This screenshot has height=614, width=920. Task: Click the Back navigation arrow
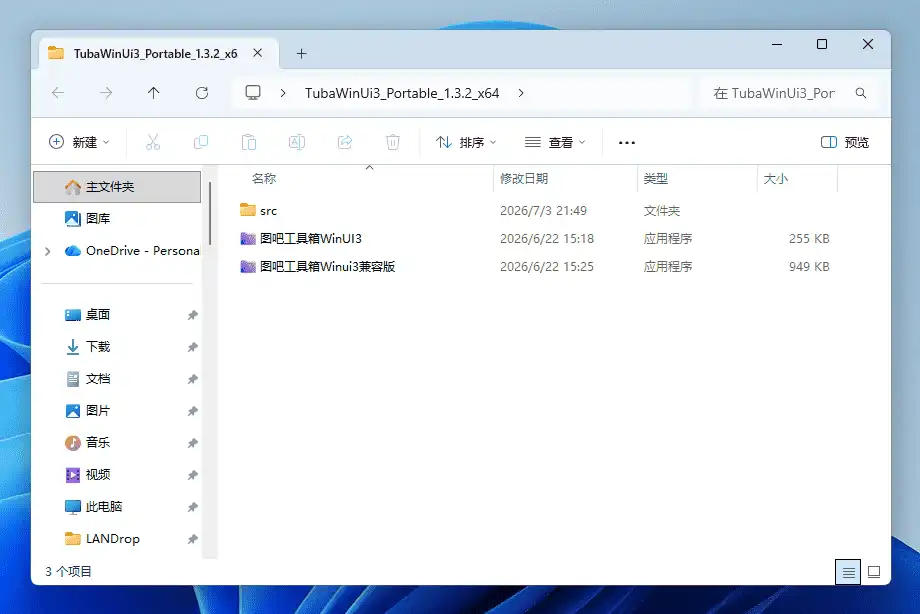pyautogui.click(x=58, y=93)
